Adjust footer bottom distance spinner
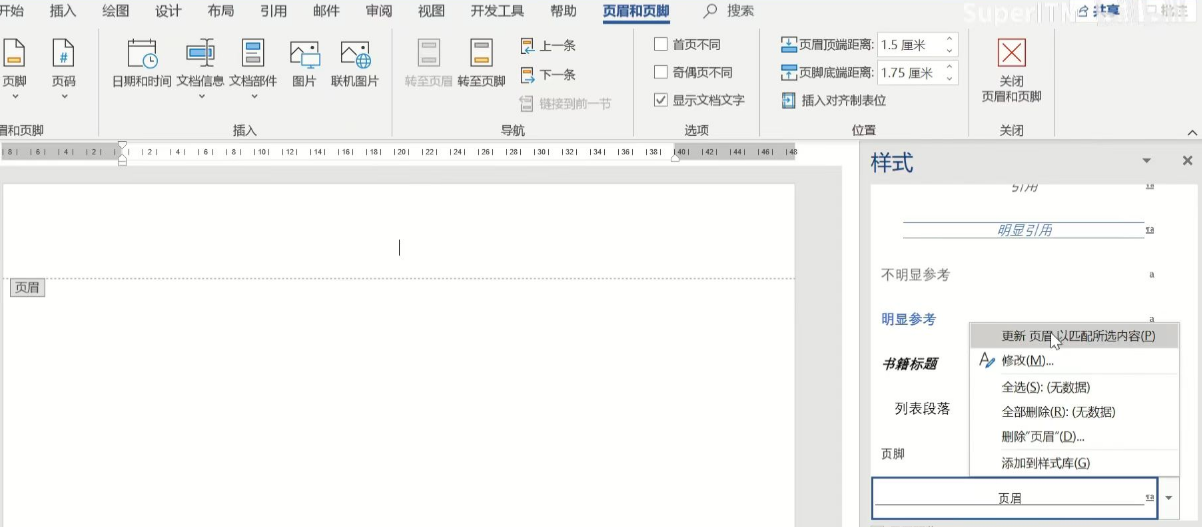 (x=950, y=72)
